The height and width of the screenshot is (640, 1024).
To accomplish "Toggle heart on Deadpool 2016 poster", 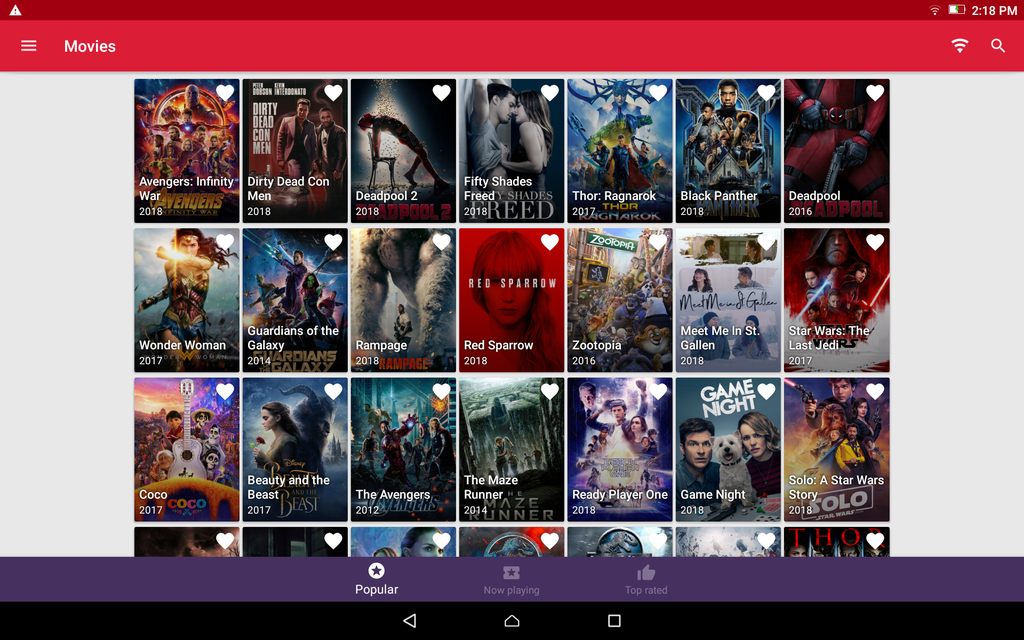I will (875, 93).
